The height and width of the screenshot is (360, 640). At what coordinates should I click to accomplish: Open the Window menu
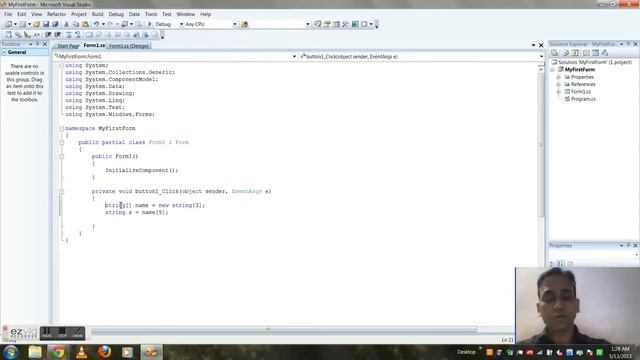pos(186,14)
